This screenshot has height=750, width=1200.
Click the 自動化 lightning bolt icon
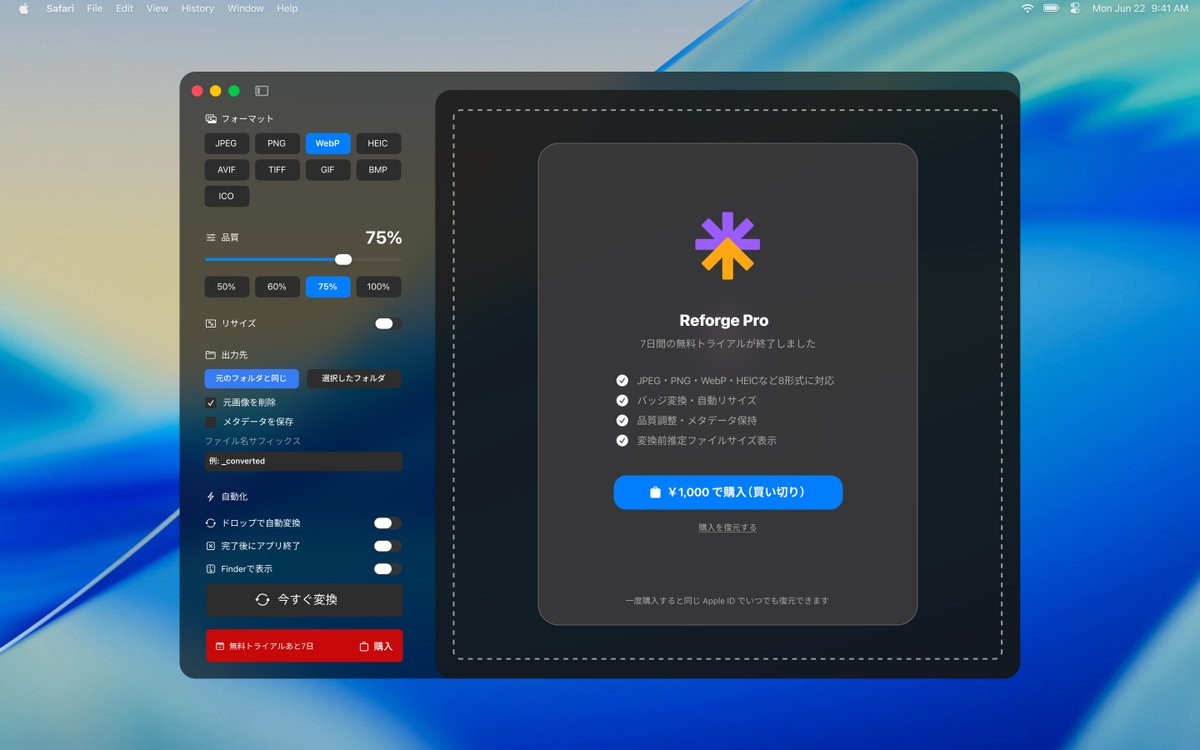(x=211, y=497)
